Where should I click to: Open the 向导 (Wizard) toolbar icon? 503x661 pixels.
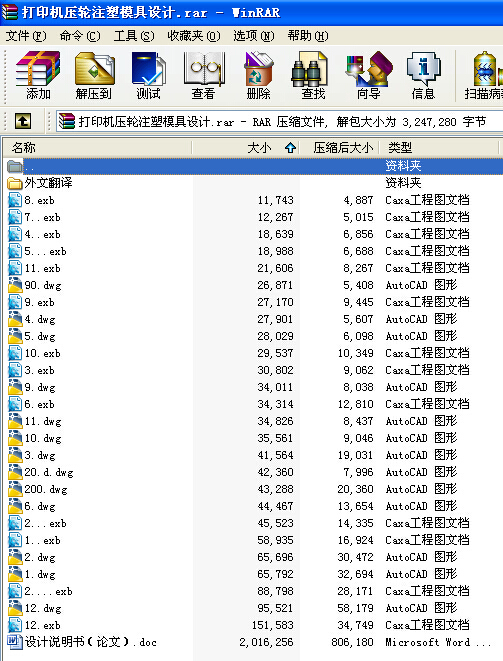click(369, 75)
